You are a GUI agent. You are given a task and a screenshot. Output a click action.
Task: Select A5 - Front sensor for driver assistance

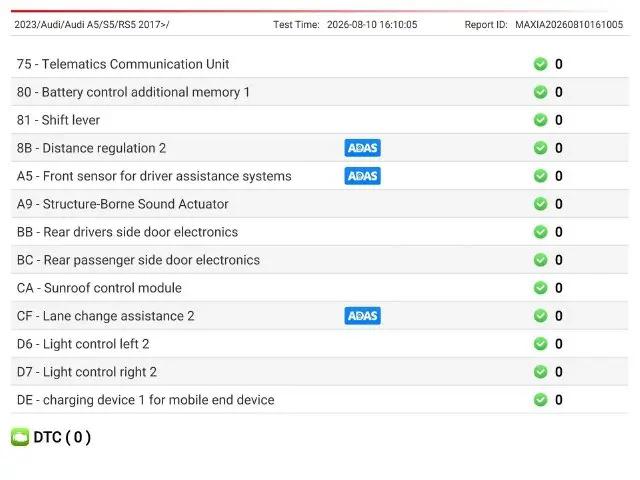(320, 176)
